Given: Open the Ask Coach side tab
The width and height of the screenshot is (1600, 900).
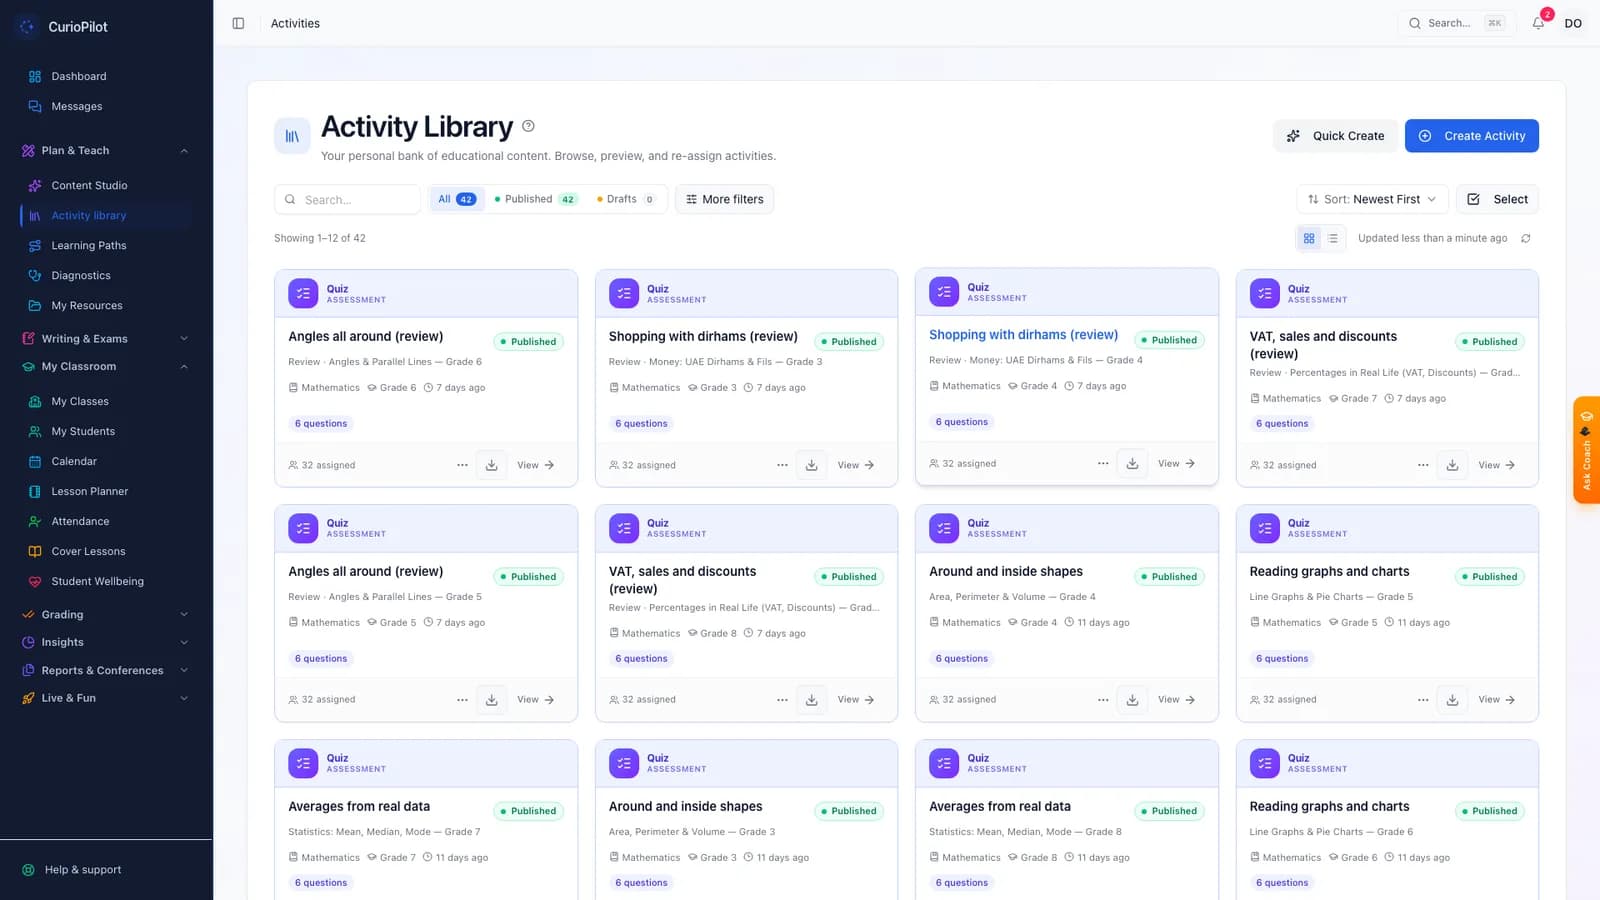Looking at the screenshot, I should [x=1586, y=450].
